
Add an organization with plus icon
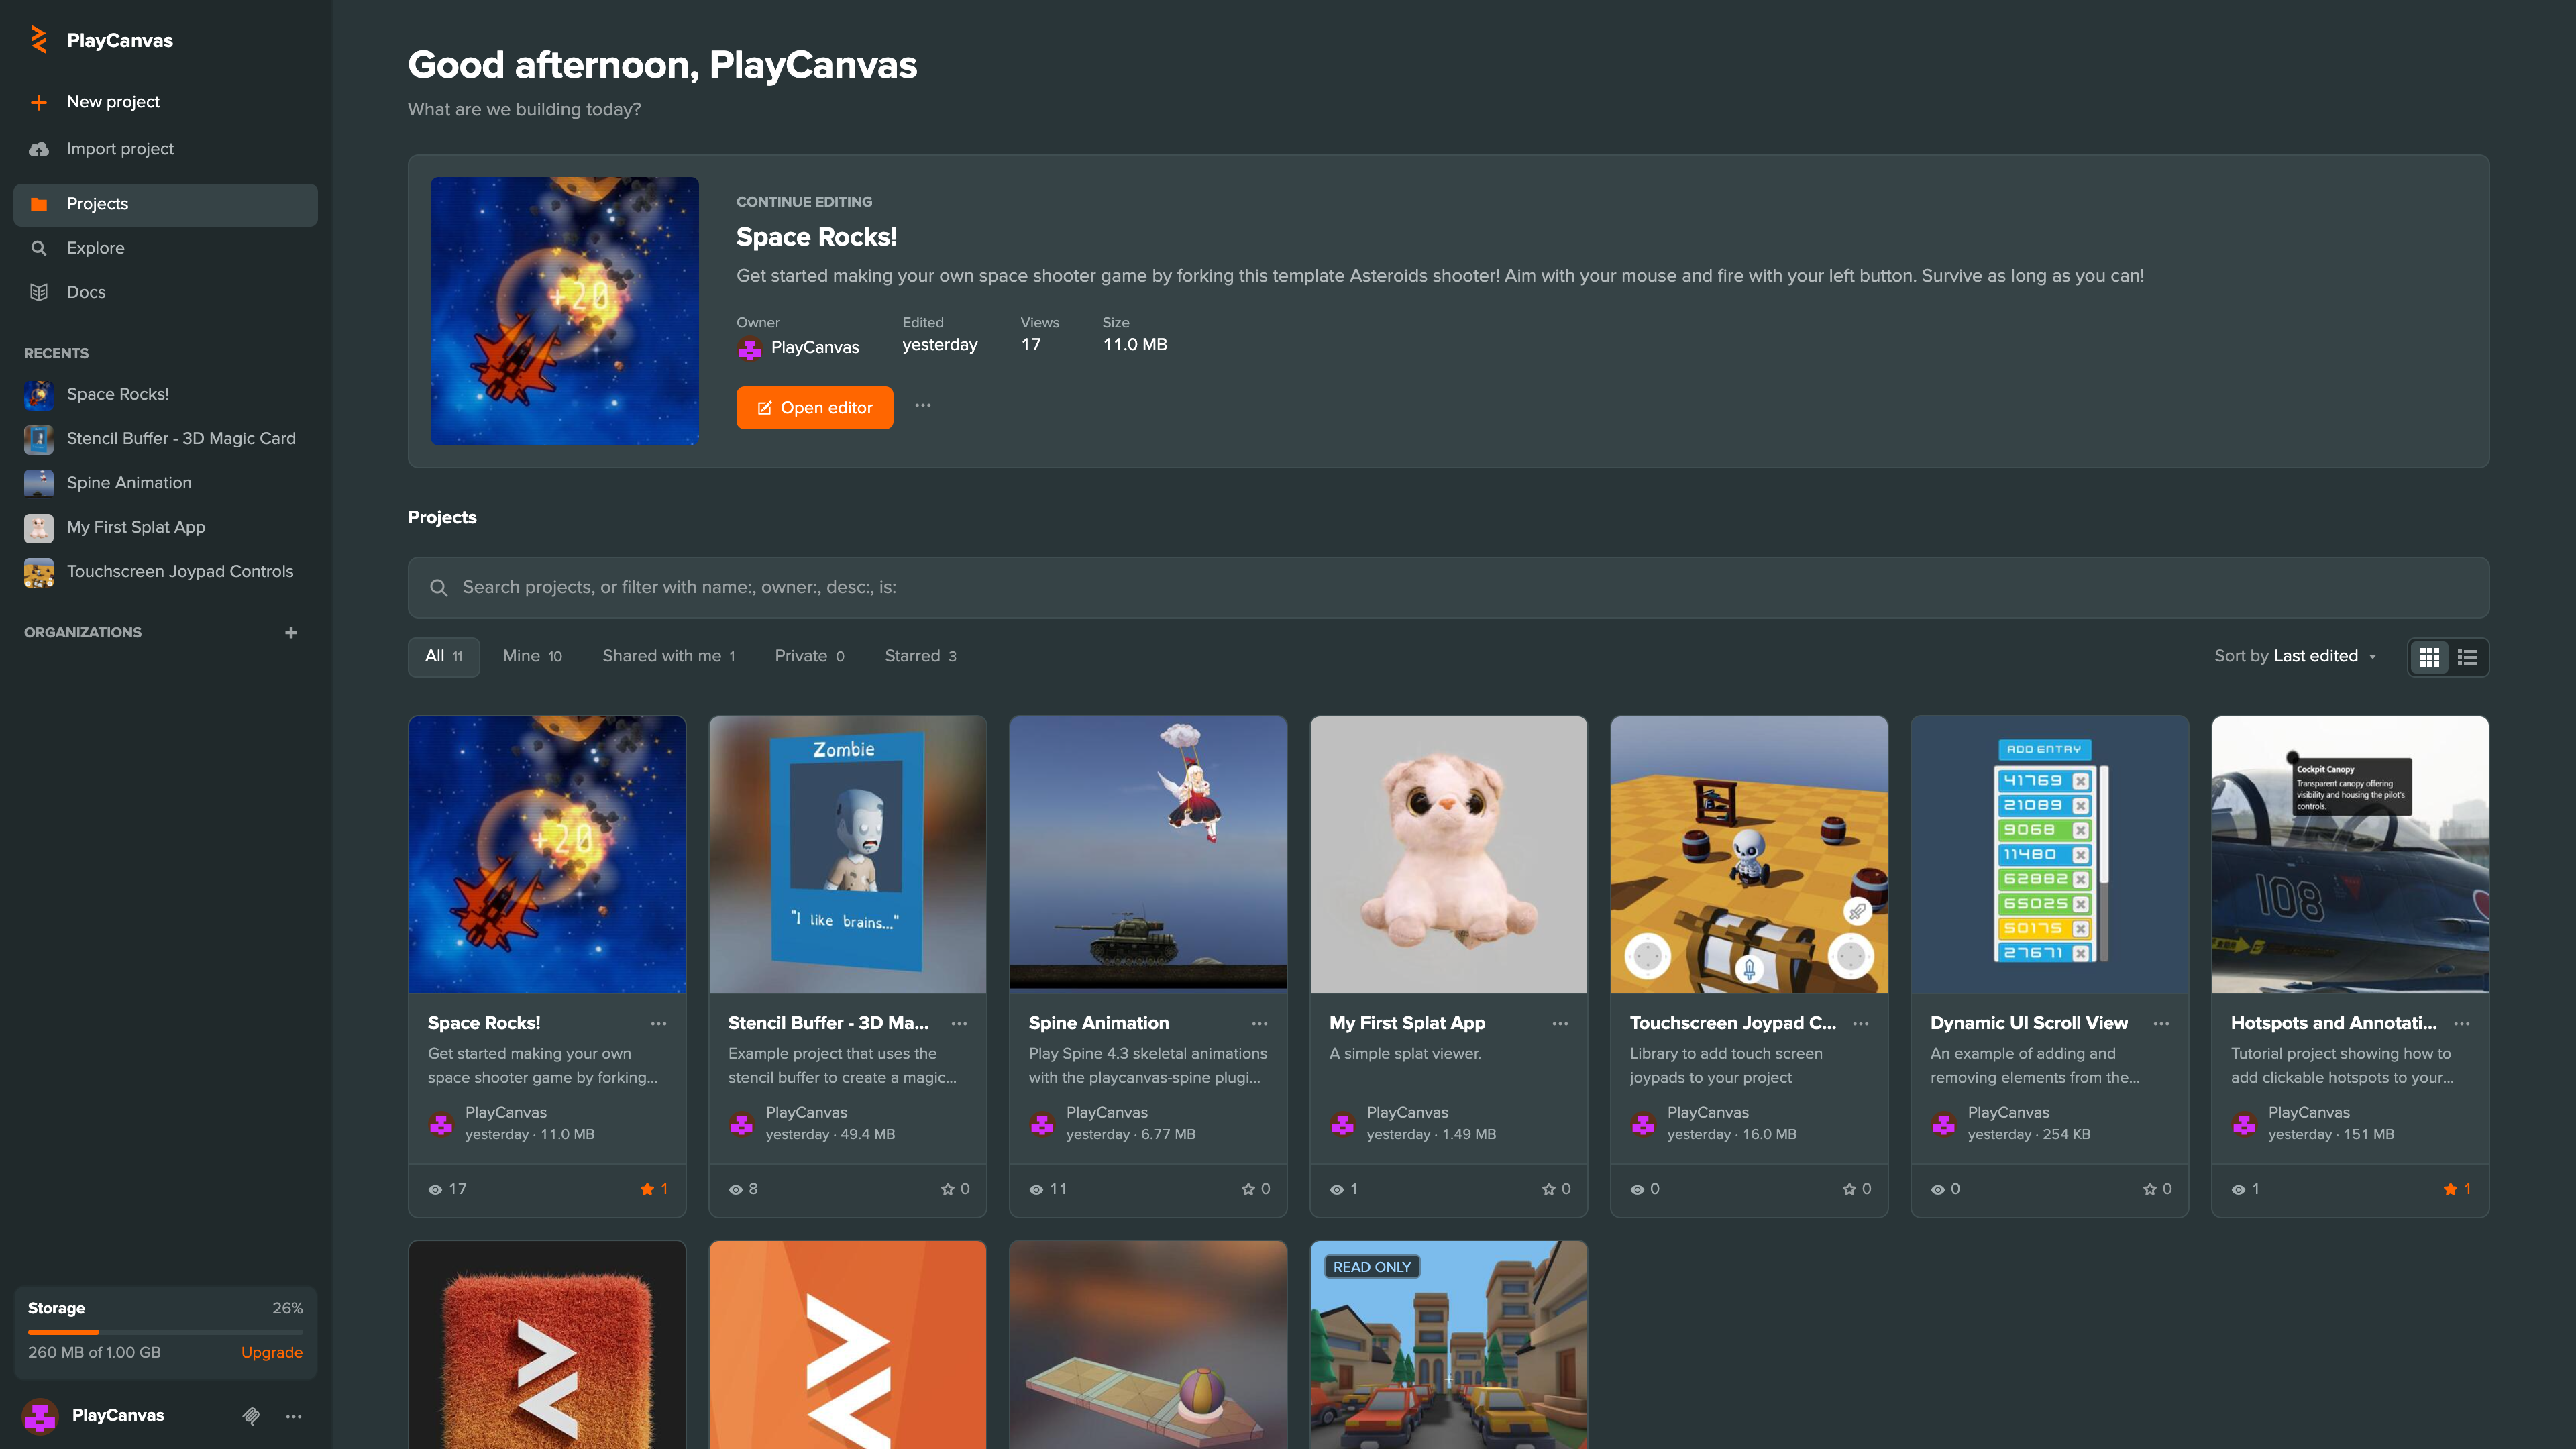[x=291, y=632]
